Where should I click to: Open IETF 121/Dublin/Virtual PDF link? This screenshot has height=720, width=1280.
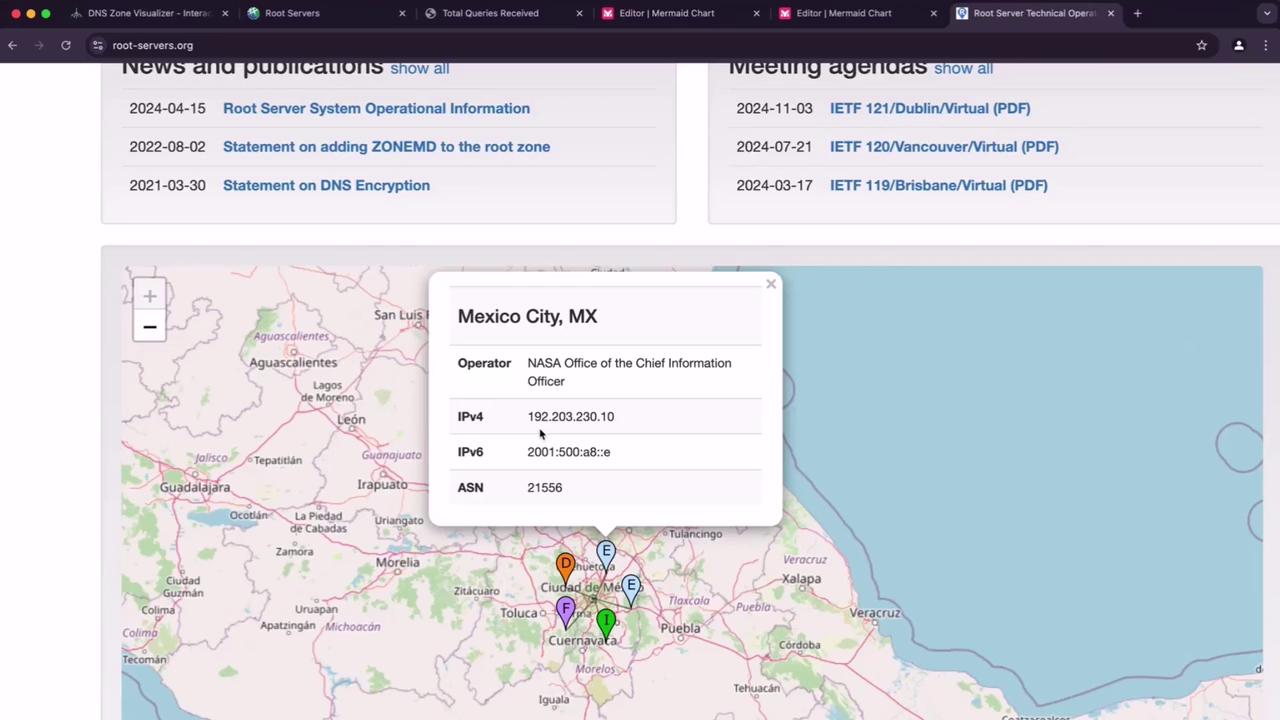click(x=929, y=108)
